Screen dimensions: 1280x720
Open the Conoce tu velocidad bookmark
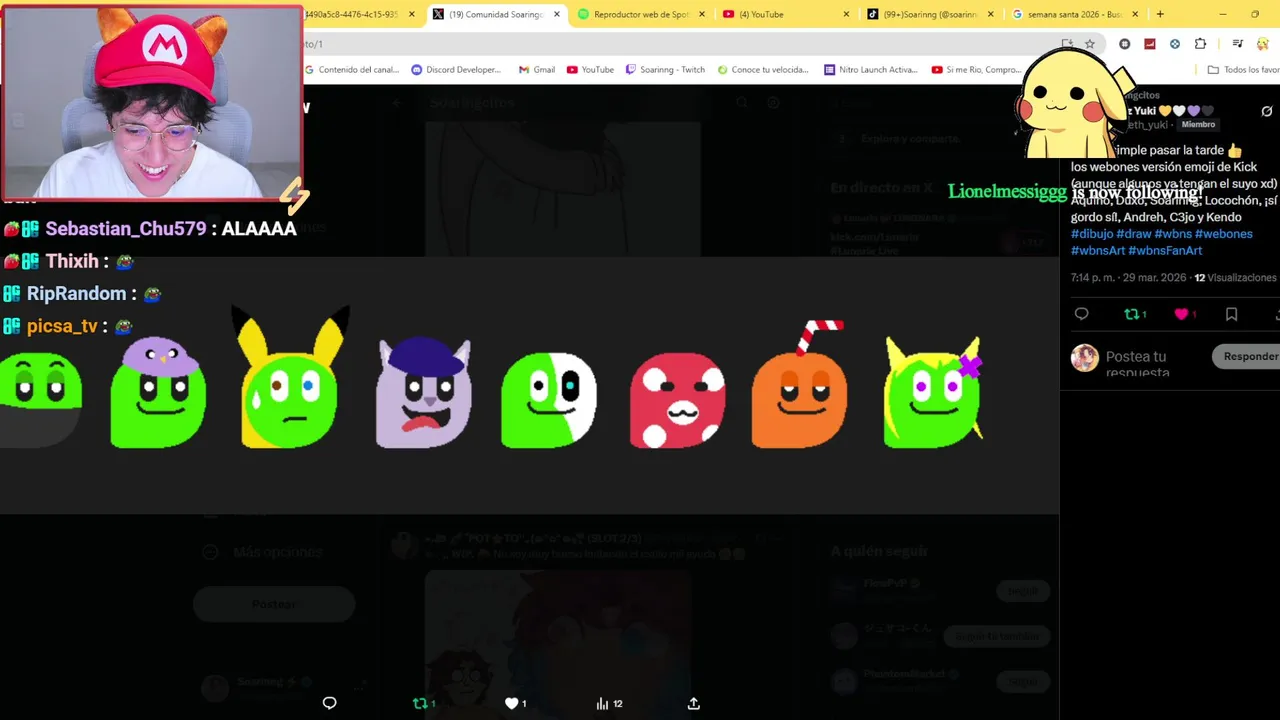(x=762, y=70)
